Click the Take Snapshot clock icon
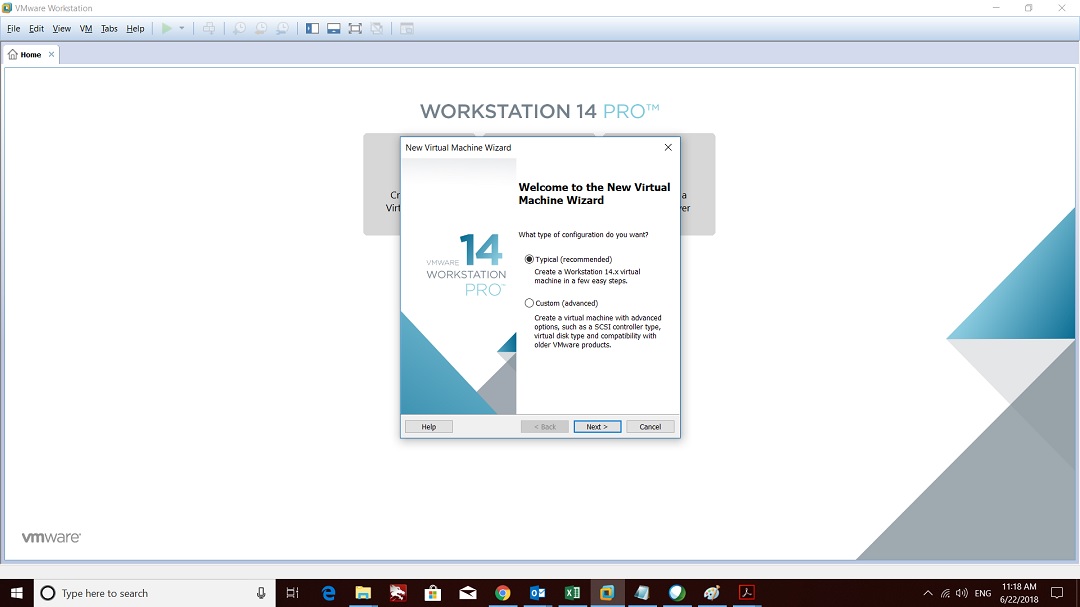This screenshot has width=1080, height=607. [x=239, y=28]
